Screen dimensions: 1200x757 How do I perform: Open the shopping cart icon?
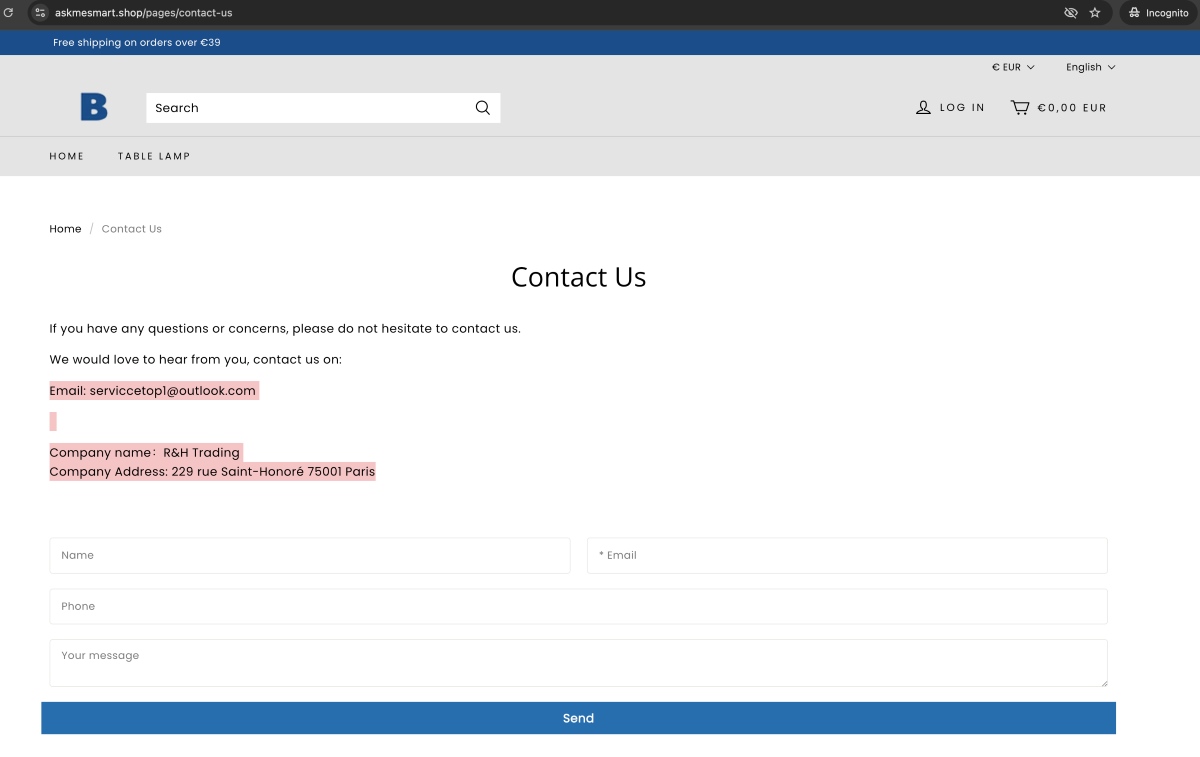[x=1020, y=107]
